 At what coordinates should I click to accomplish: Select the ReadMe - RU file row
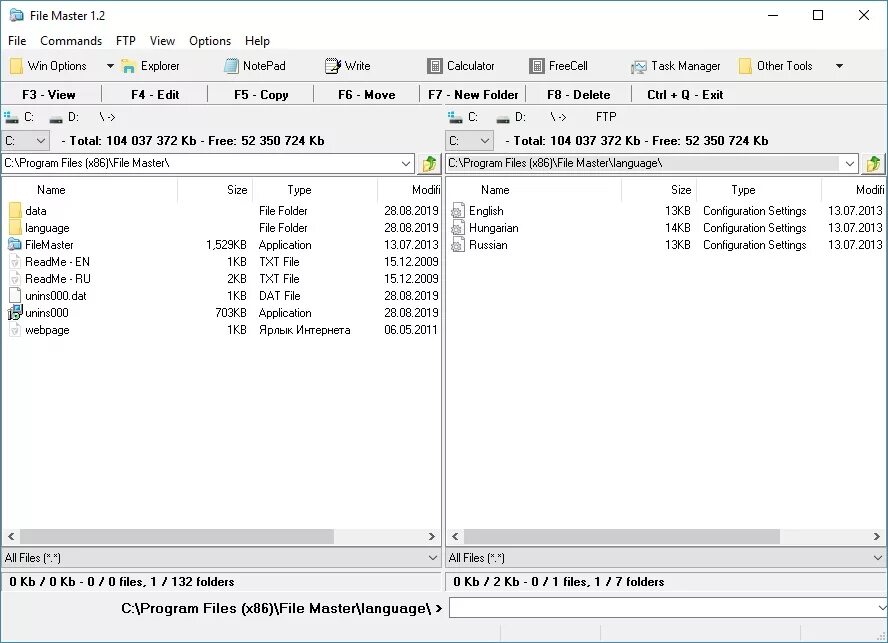223,279
